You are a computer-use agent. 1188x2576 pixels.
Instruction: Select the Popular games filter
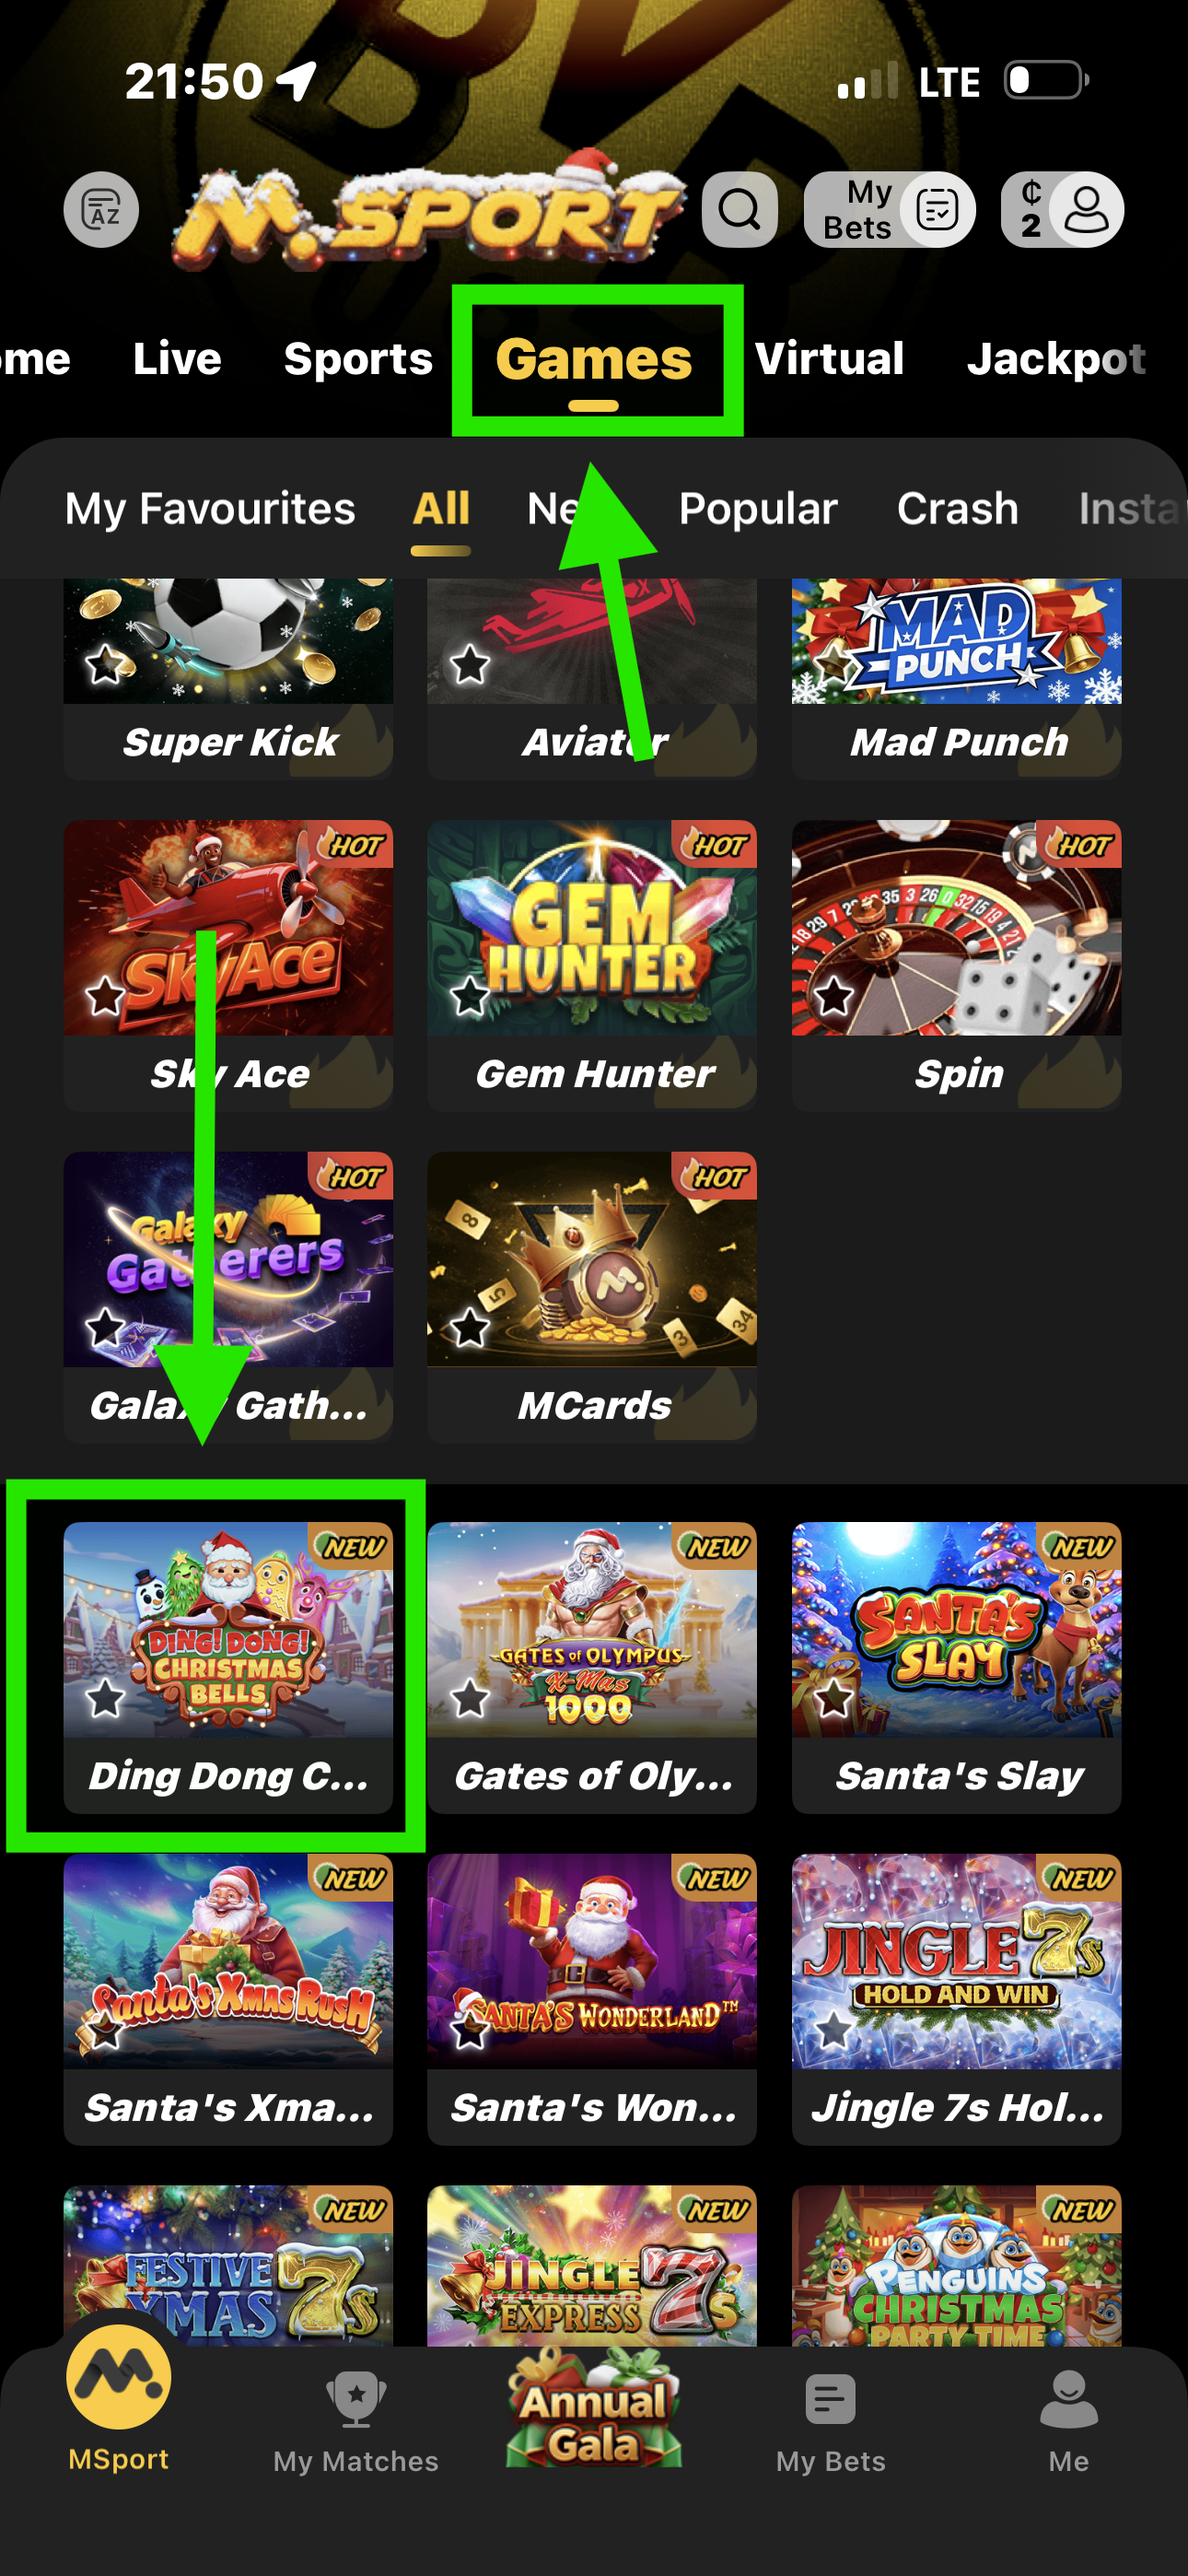758,509
